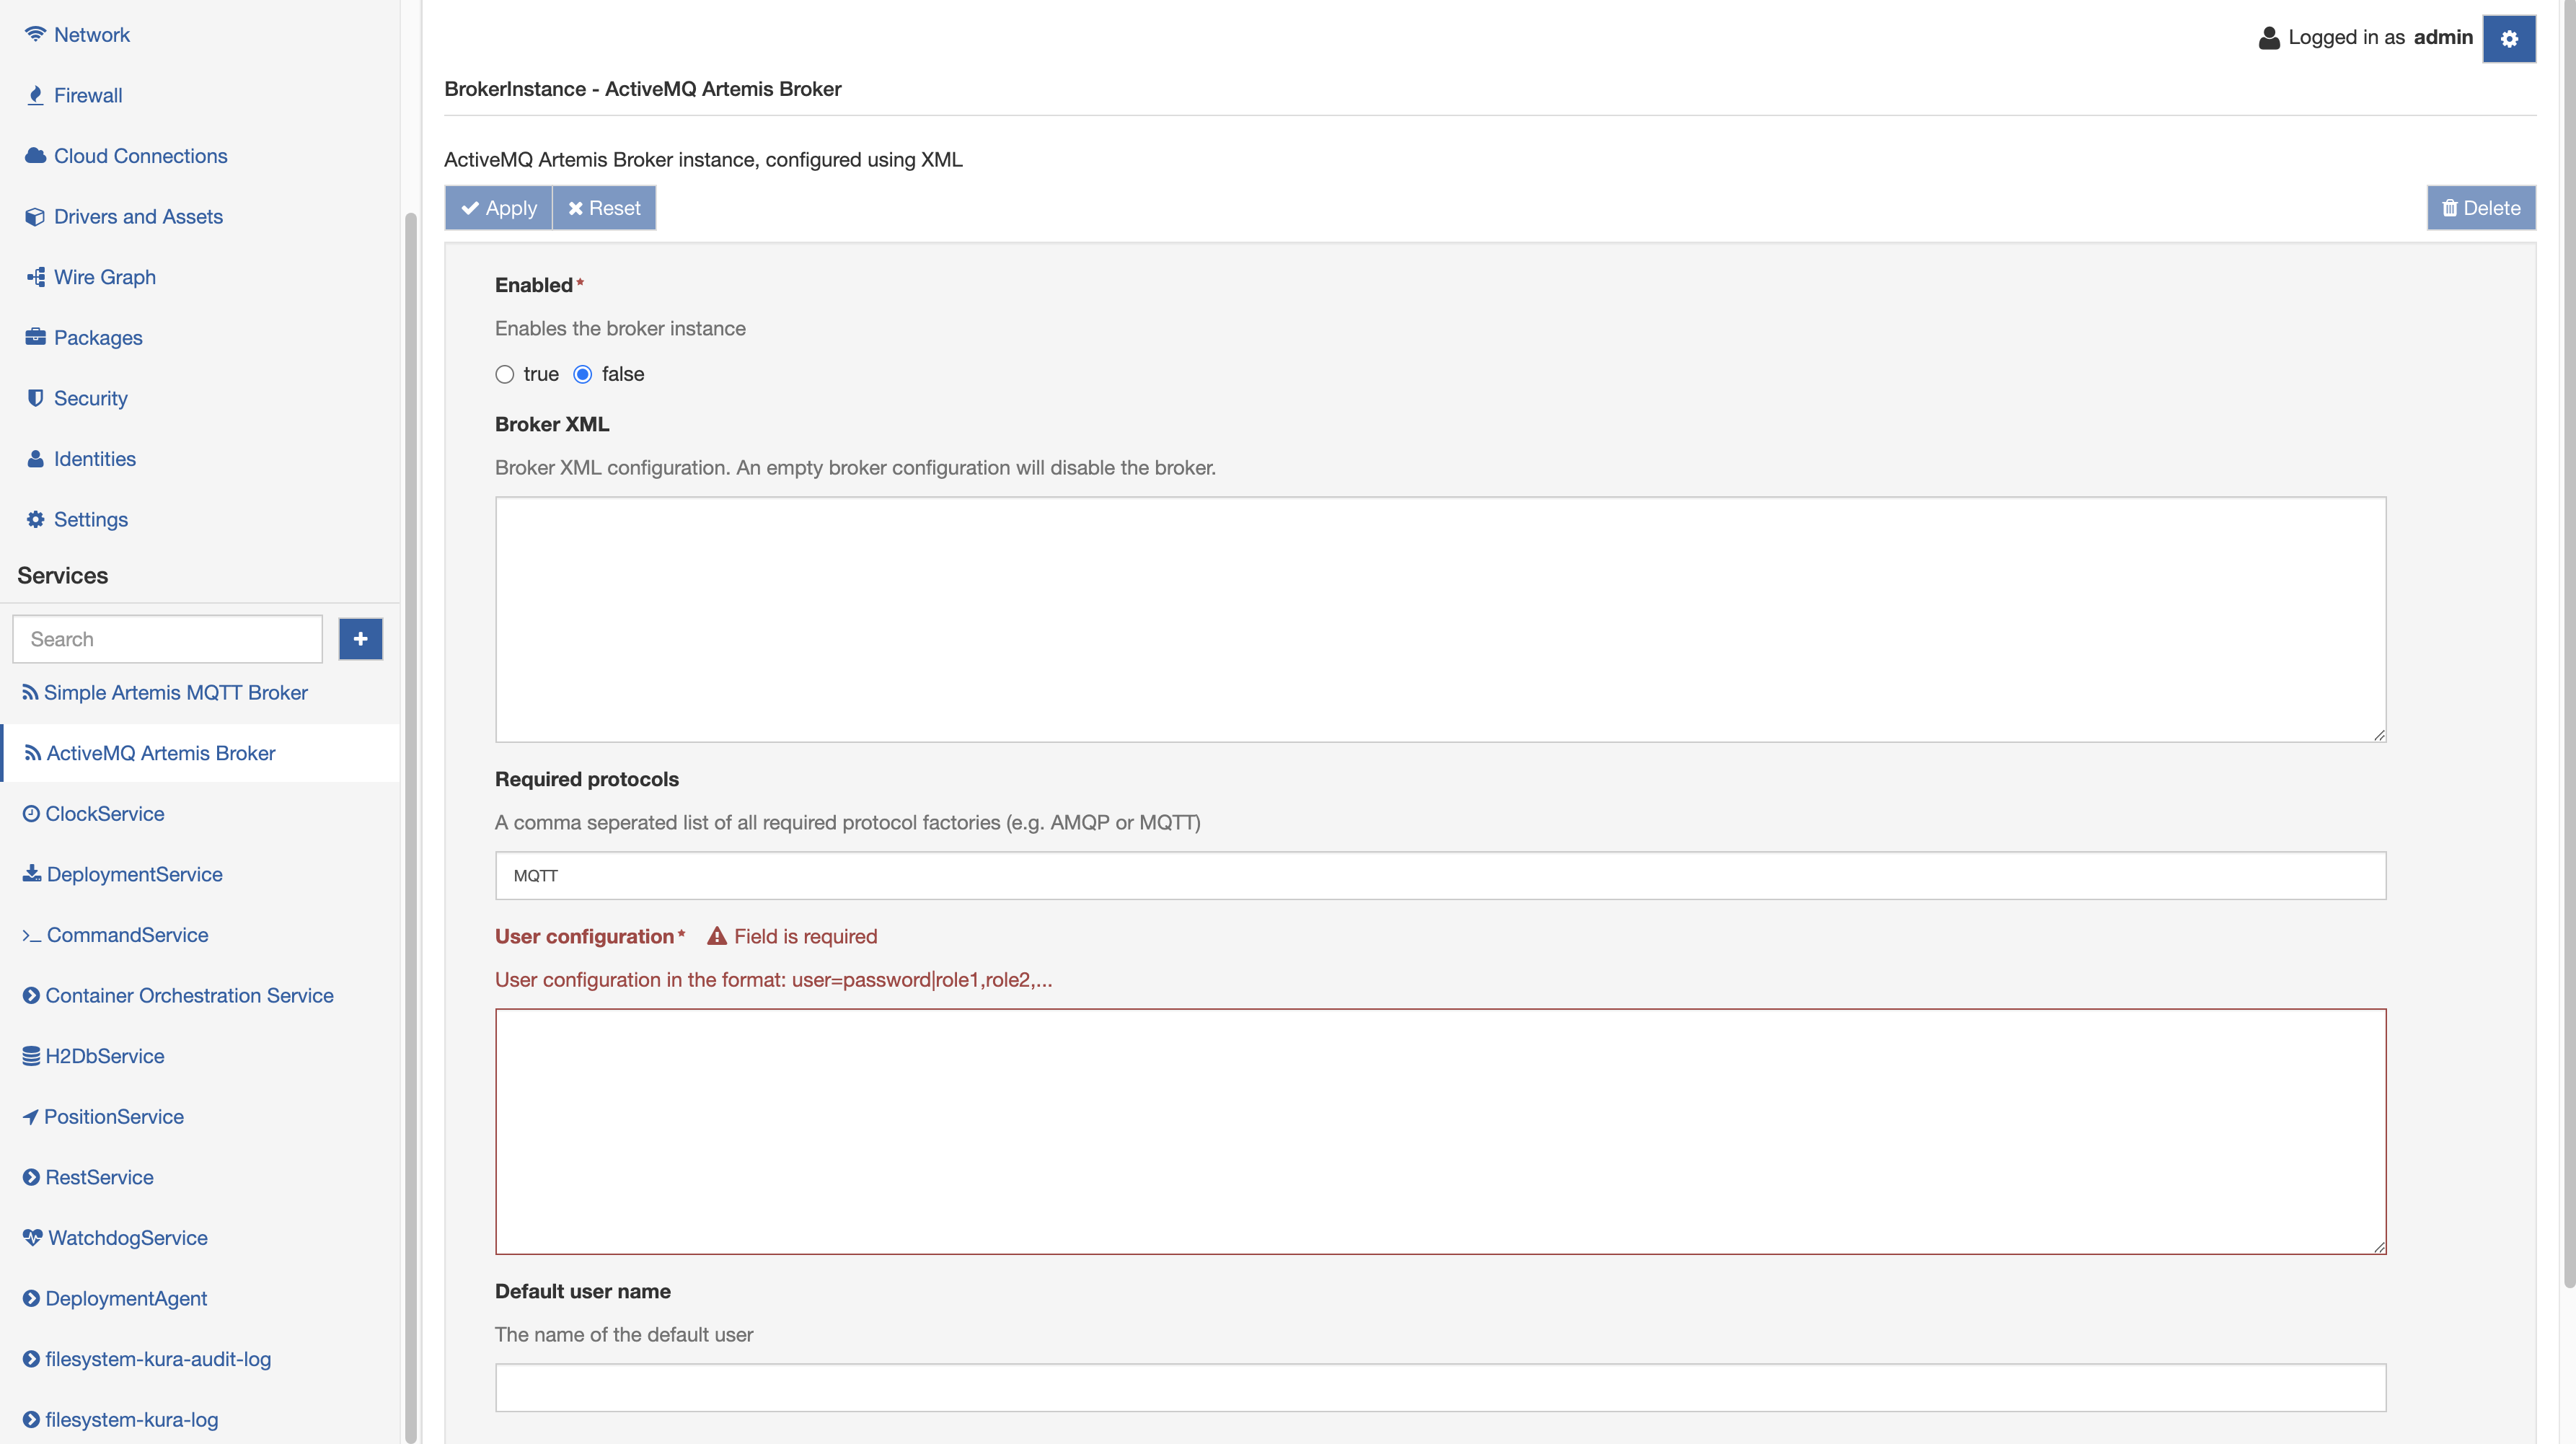
Task: Add a new service with plus button
Action: tap(360, 639)
